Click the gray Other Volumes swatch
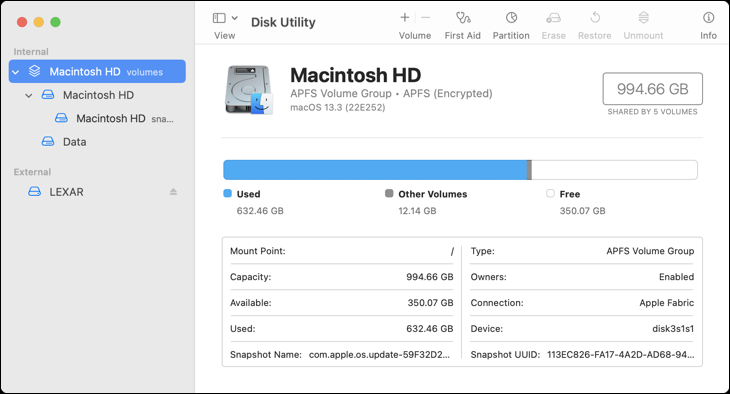 point(389,193)
